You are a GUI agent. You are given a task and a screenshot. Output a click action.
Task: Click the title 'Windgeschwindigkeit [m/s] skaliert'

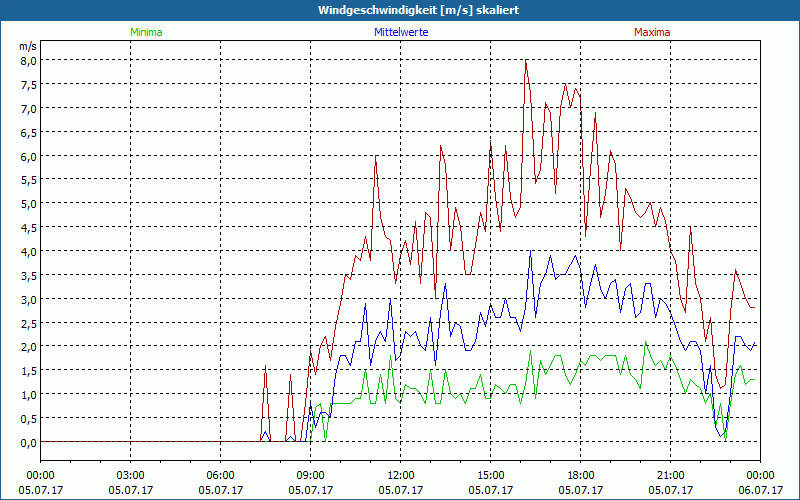(x=418, y=10)
